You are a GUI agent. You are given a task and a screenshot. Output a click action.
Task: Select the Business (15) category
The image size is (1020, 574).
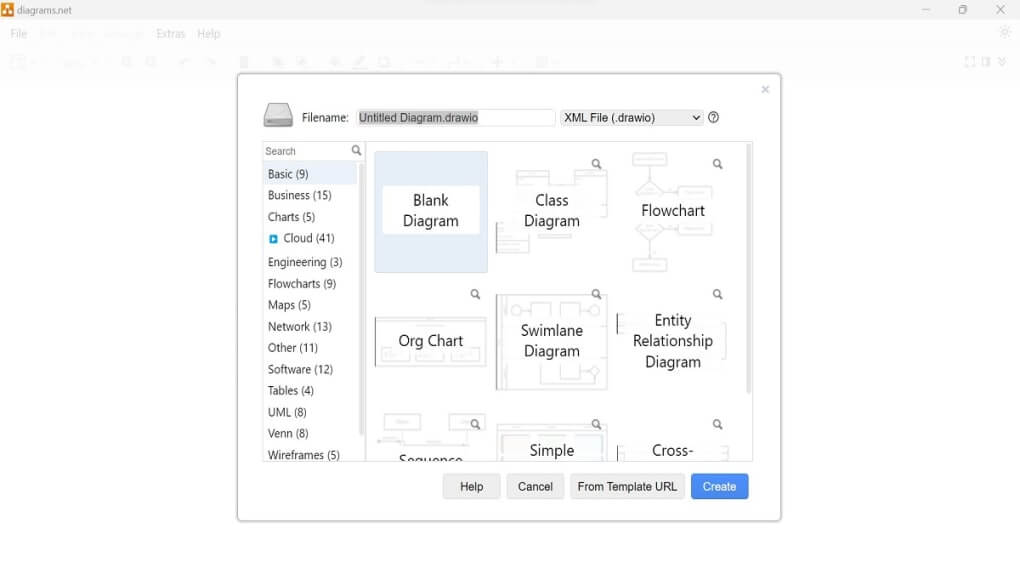(x=299, y=195)
